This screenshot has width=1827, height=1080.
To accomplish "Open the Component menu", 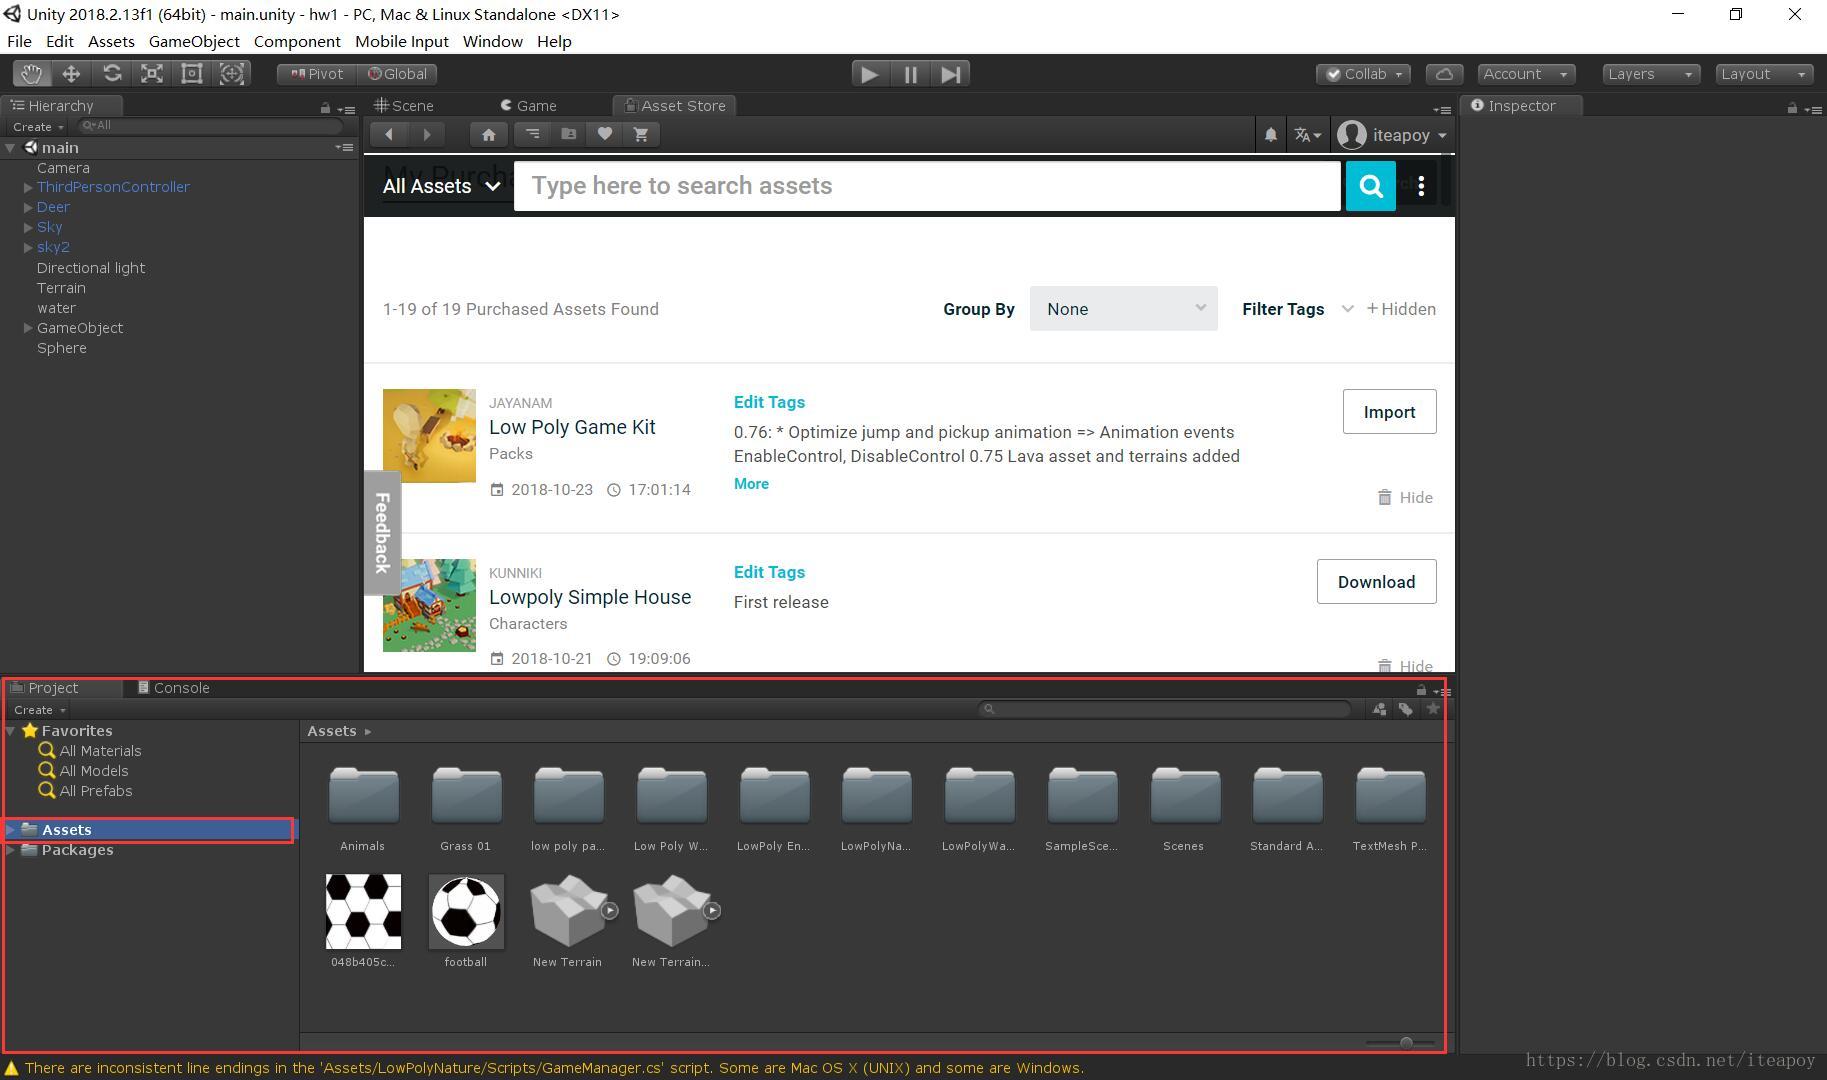I will [297, 41].
